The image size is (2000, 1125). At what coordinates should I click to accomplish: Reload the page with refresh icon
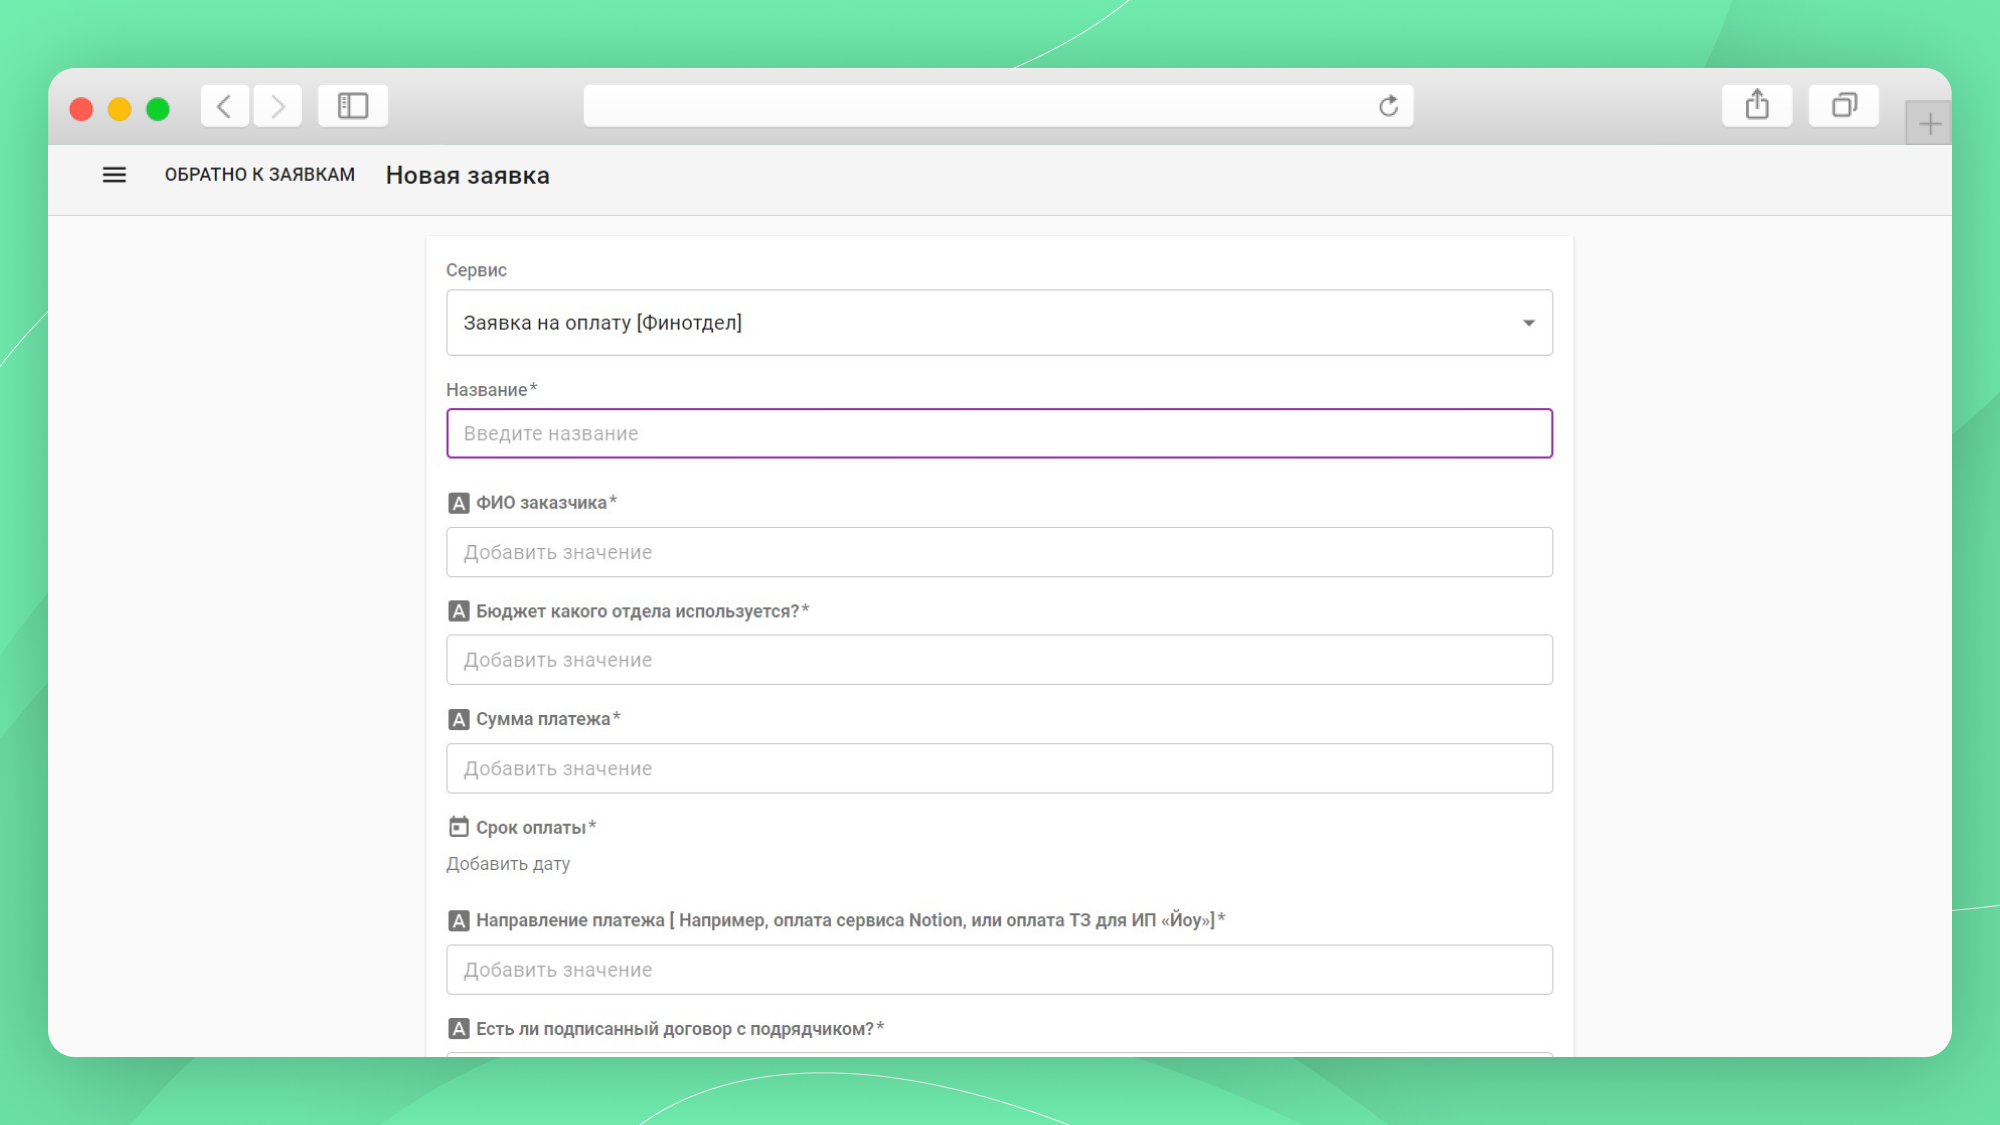[x=1388, y=106]
